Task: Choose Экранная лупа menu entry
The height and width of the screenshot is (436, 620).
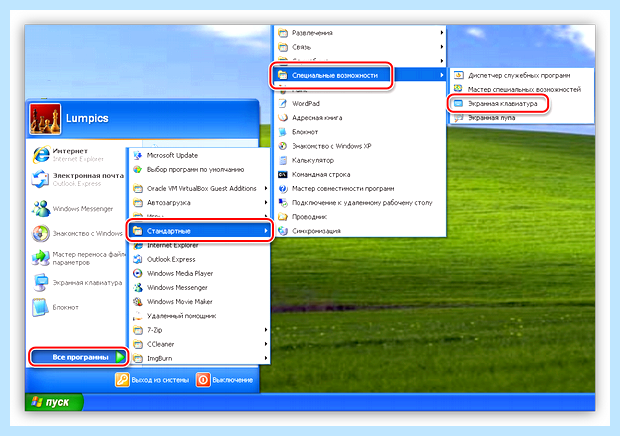Action: click(521, 118)
